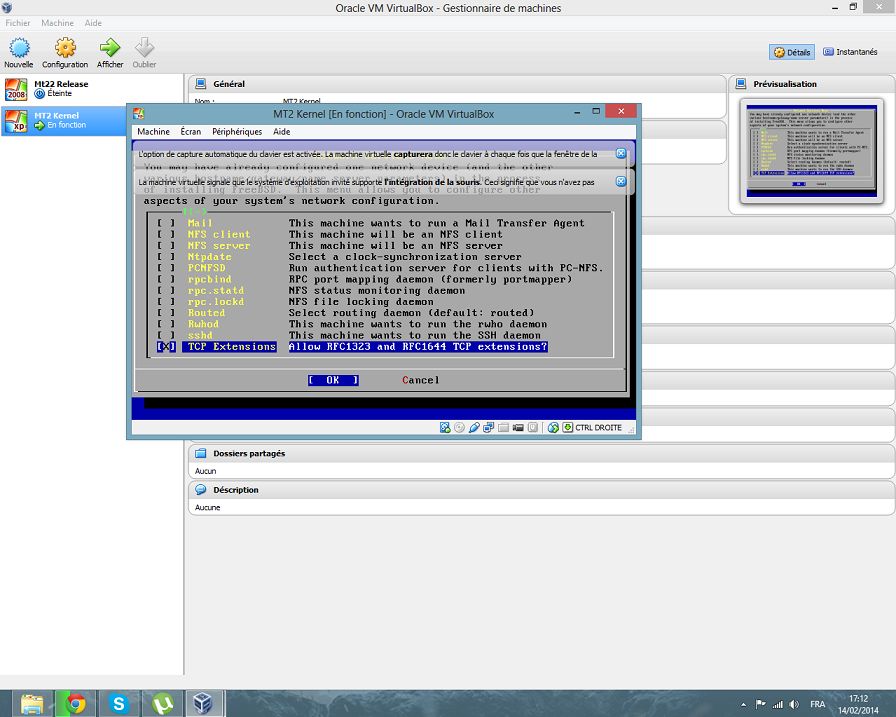This screenshot has width=896, height=717.
Task: Click the Nouvelle (new machine) toolbar icon
Action: pos(19,48)
